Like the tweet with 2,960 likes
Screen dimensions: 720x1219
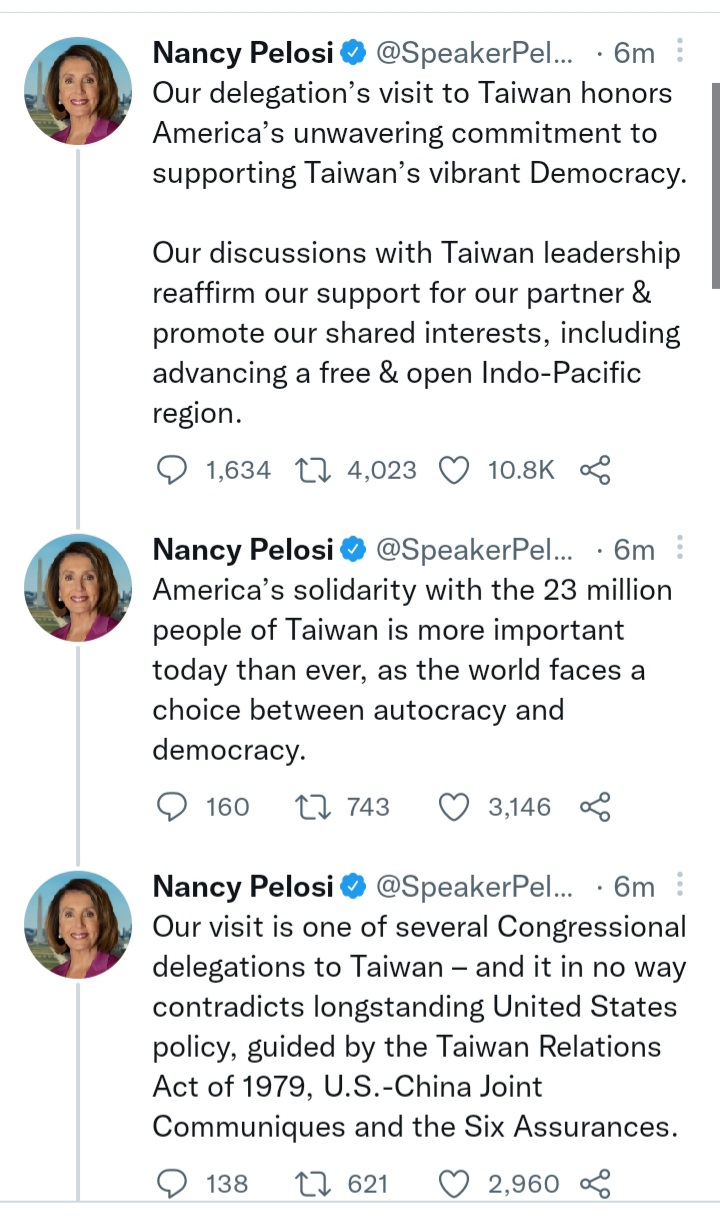(x=455, y=1185)
